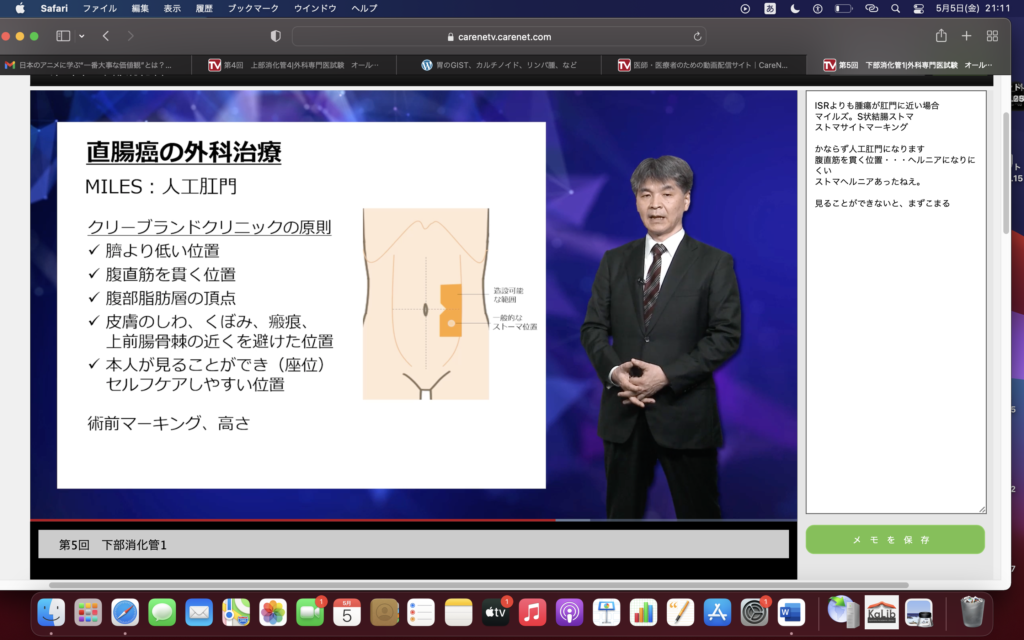Click the メモを保存 button
Viewport: 1024px width, 640px height.
[895, 540]
